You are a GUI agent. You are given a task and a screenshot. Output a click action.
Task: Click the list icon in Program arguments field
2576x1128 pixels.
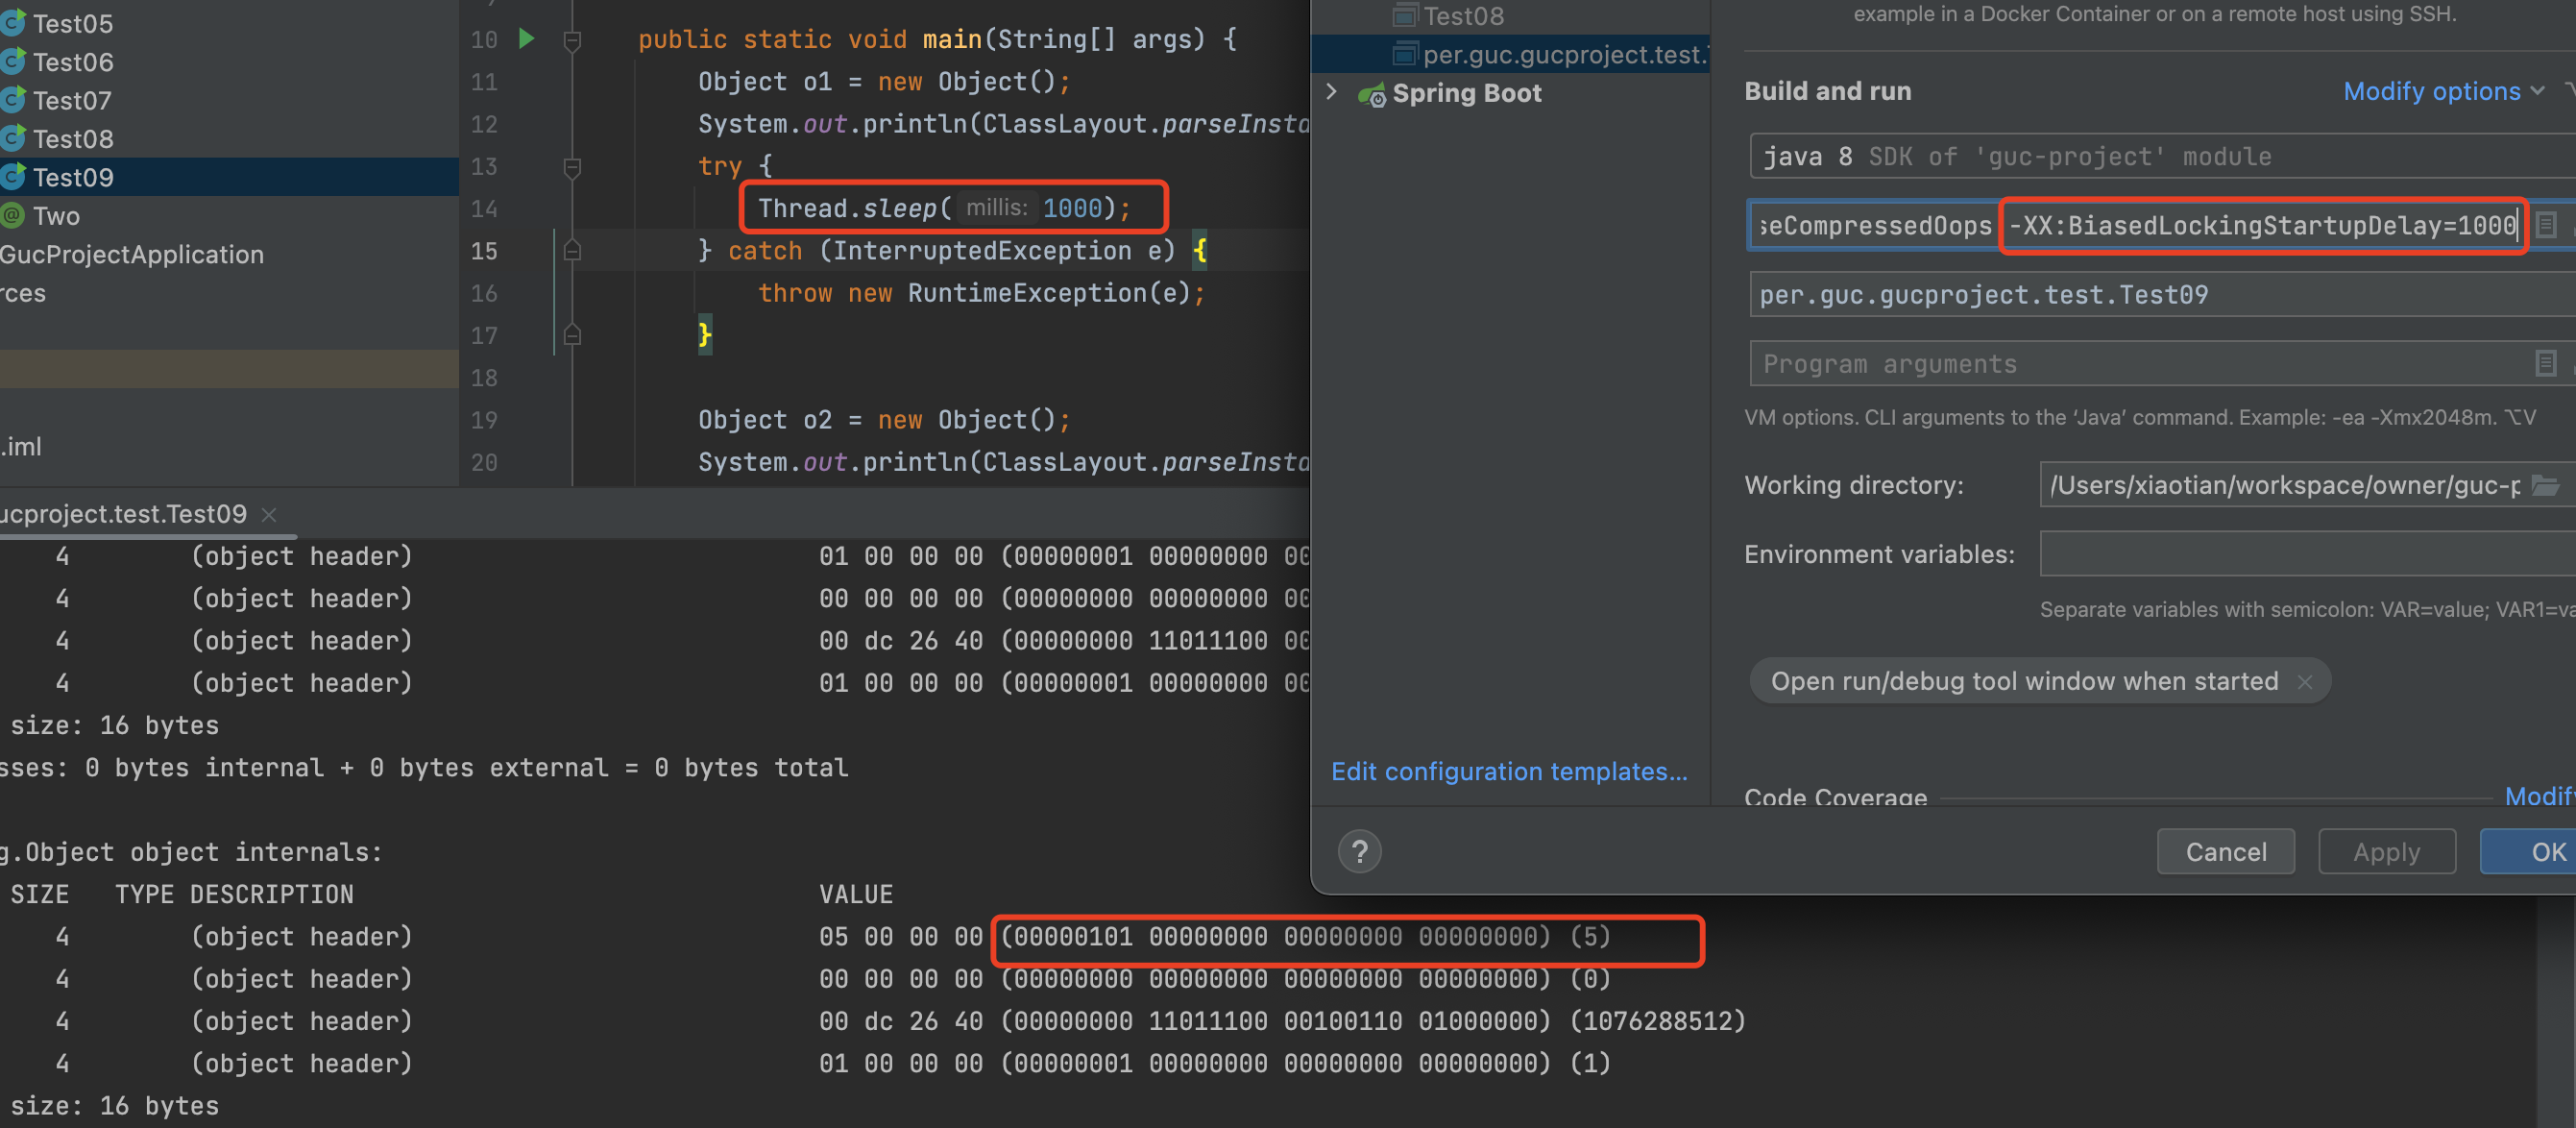(x=2546, y=364)
